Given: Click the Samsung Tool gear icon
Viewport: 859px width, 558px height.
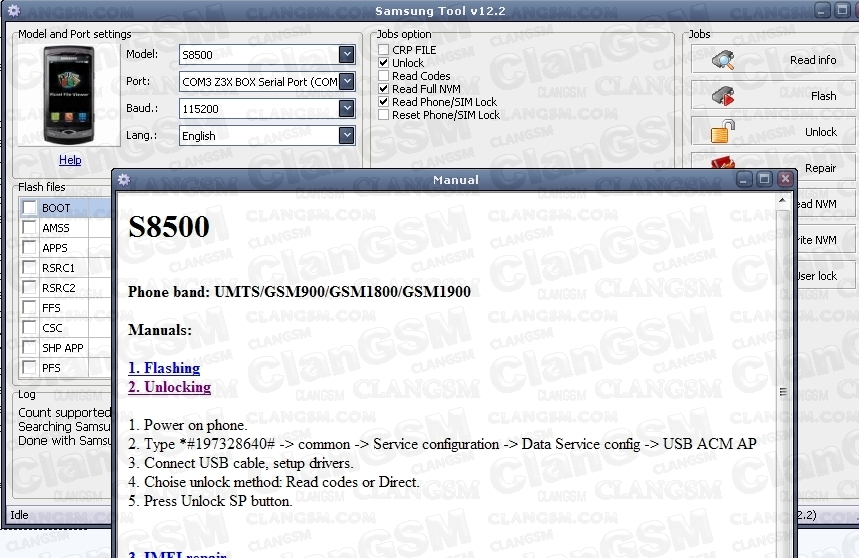Looking at the screenshot, I should [x=14, y=10].
